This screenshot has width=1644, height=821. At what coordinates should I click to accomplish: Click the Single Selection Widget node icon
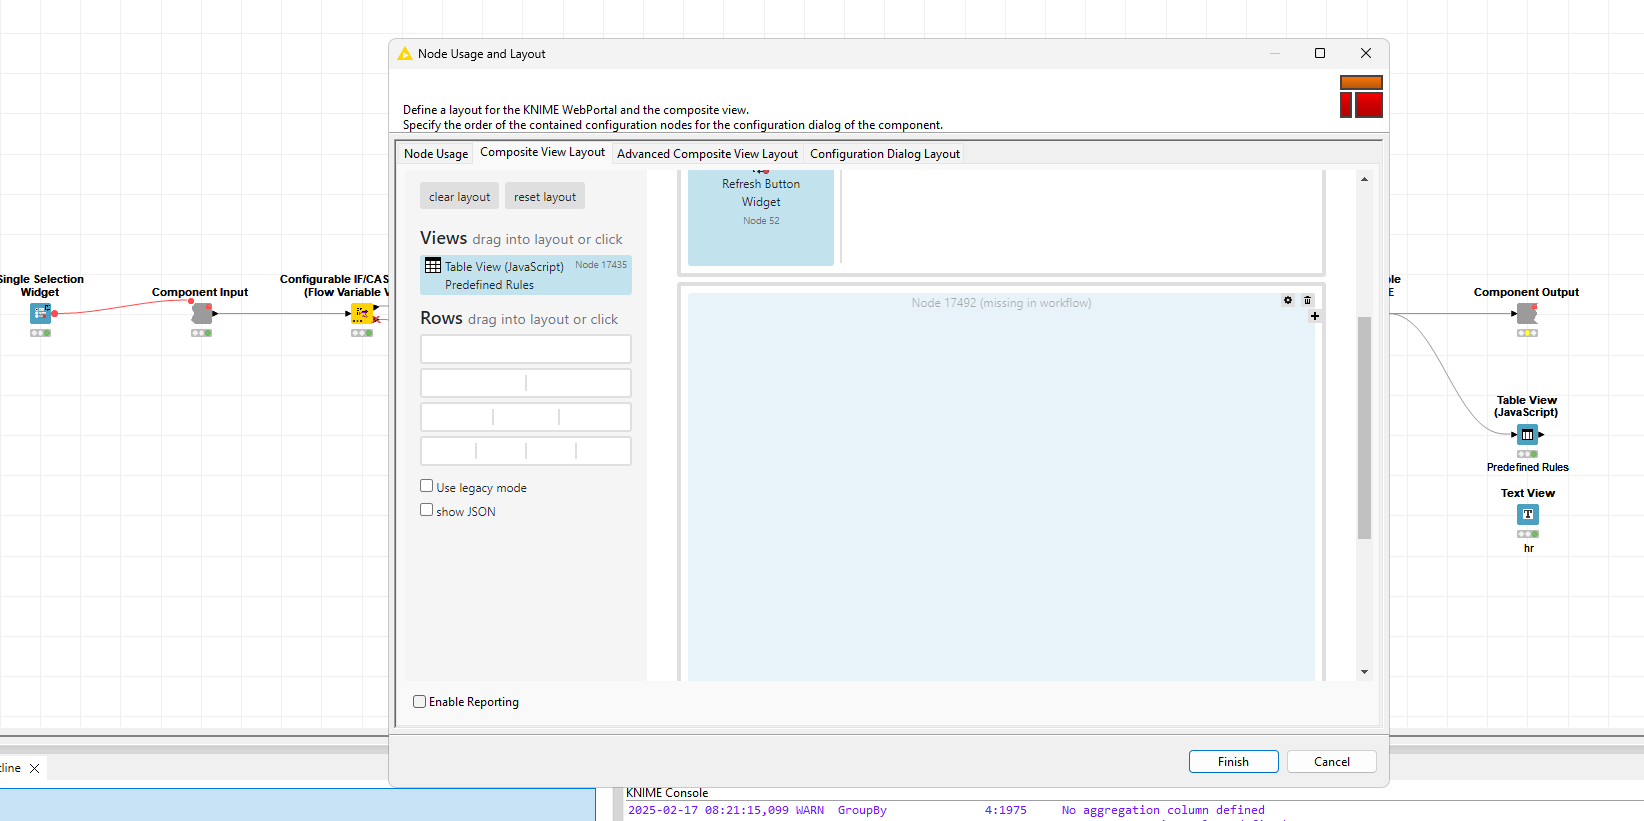40,314
